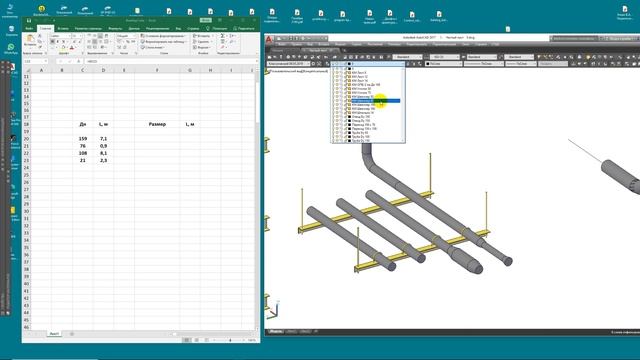
Task: Click Excel font color swatch with red bar
Action: 72,48
